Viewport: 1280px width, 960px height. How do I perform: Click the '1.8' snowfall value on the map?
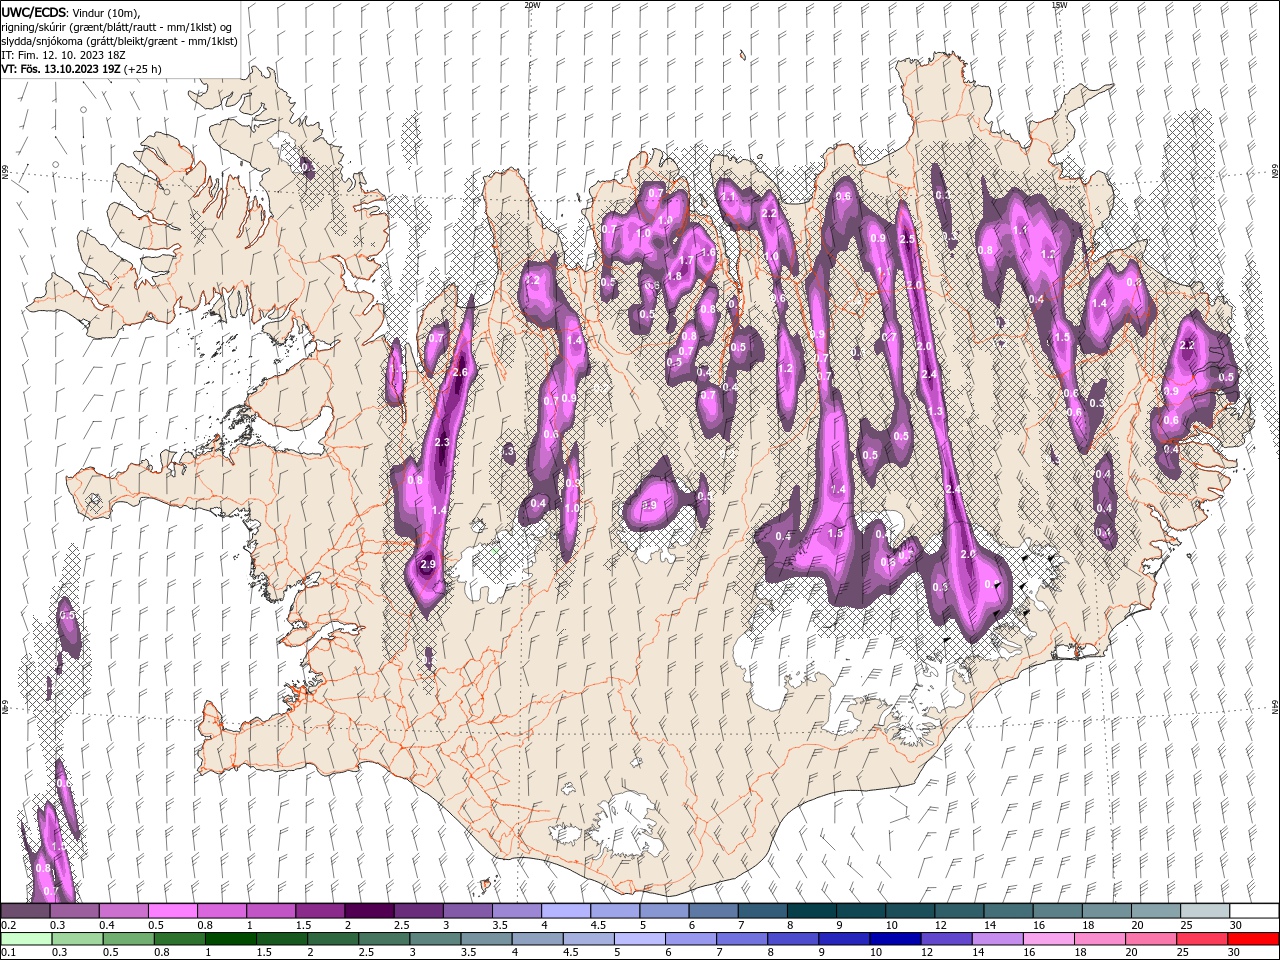675,277
